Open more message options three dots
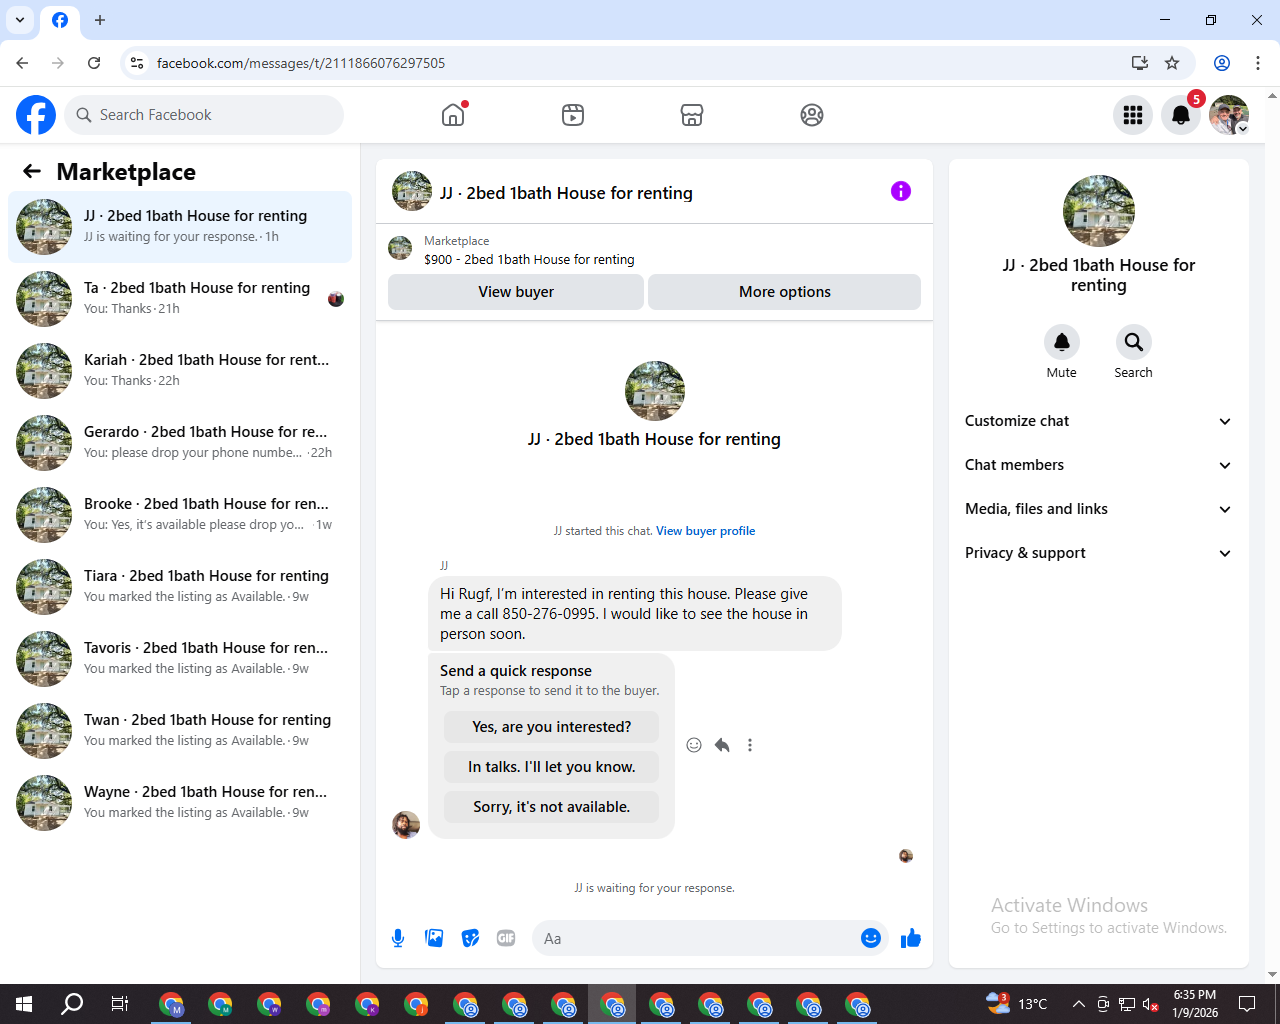The image size is (1280, 1024). 750,745
